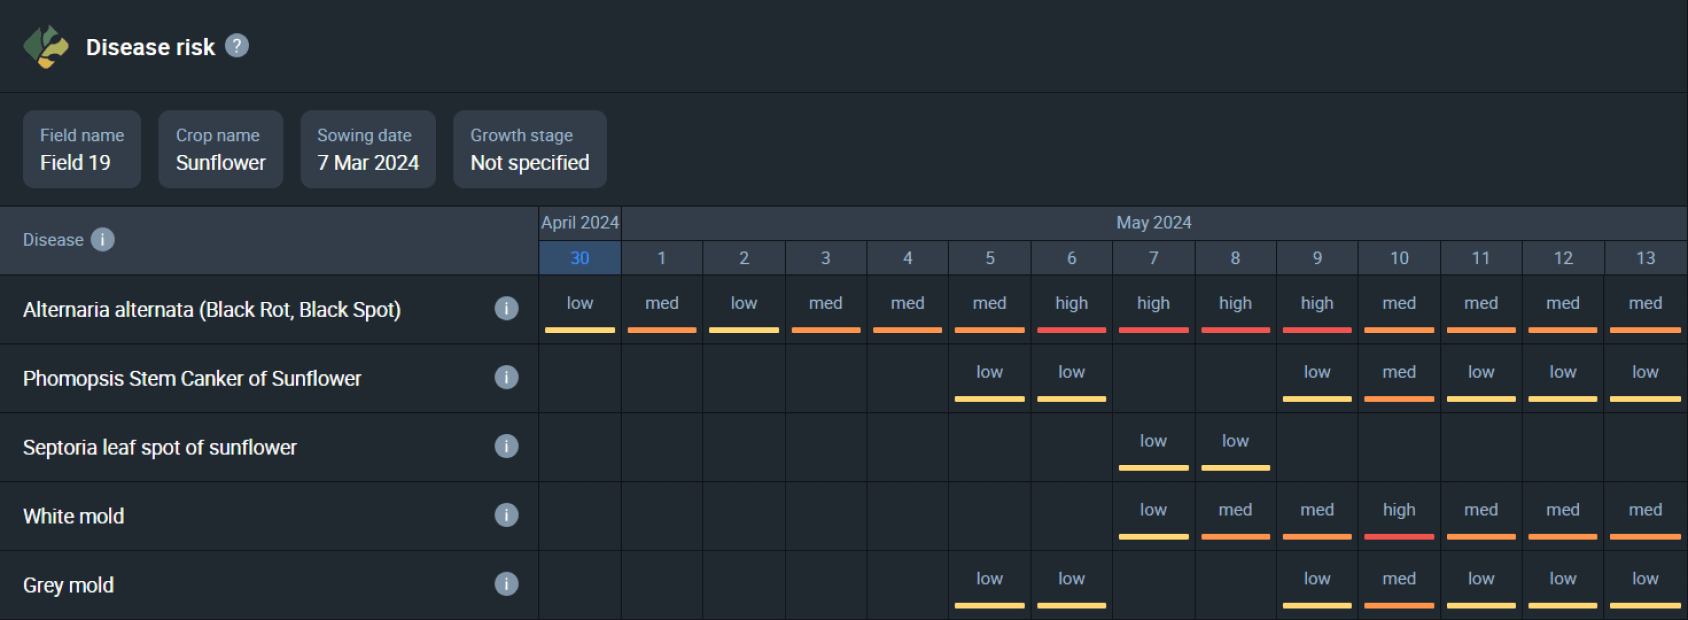This screenshot has width=1688, height=620.
Task: Click the Growth stage Not specified chip
Action: pos(530,149)
